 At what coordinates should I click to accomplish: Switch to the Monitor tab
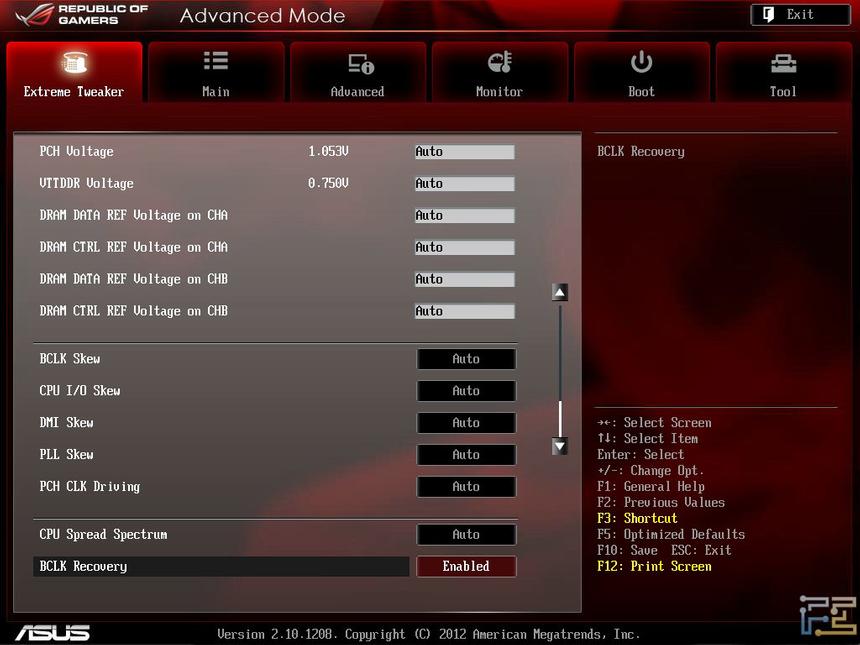tap(499, 72)
